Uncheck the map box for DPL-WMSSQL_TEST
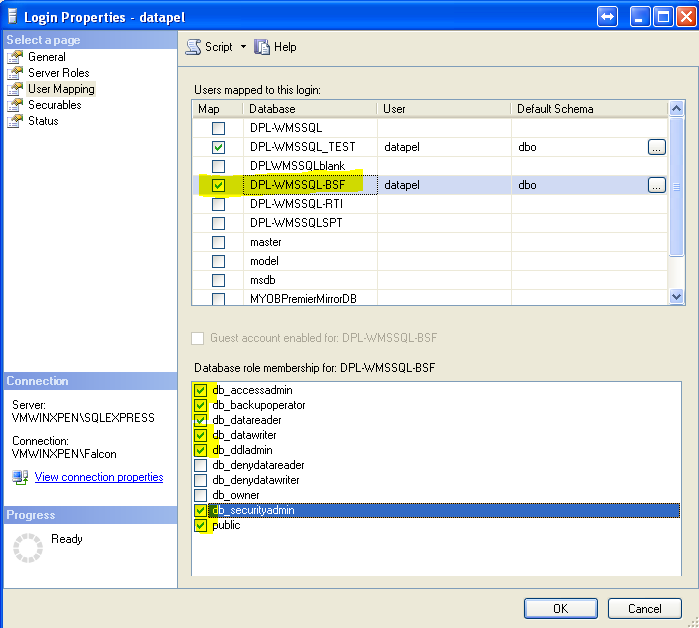The image size is (699, 628). point(218,147)
